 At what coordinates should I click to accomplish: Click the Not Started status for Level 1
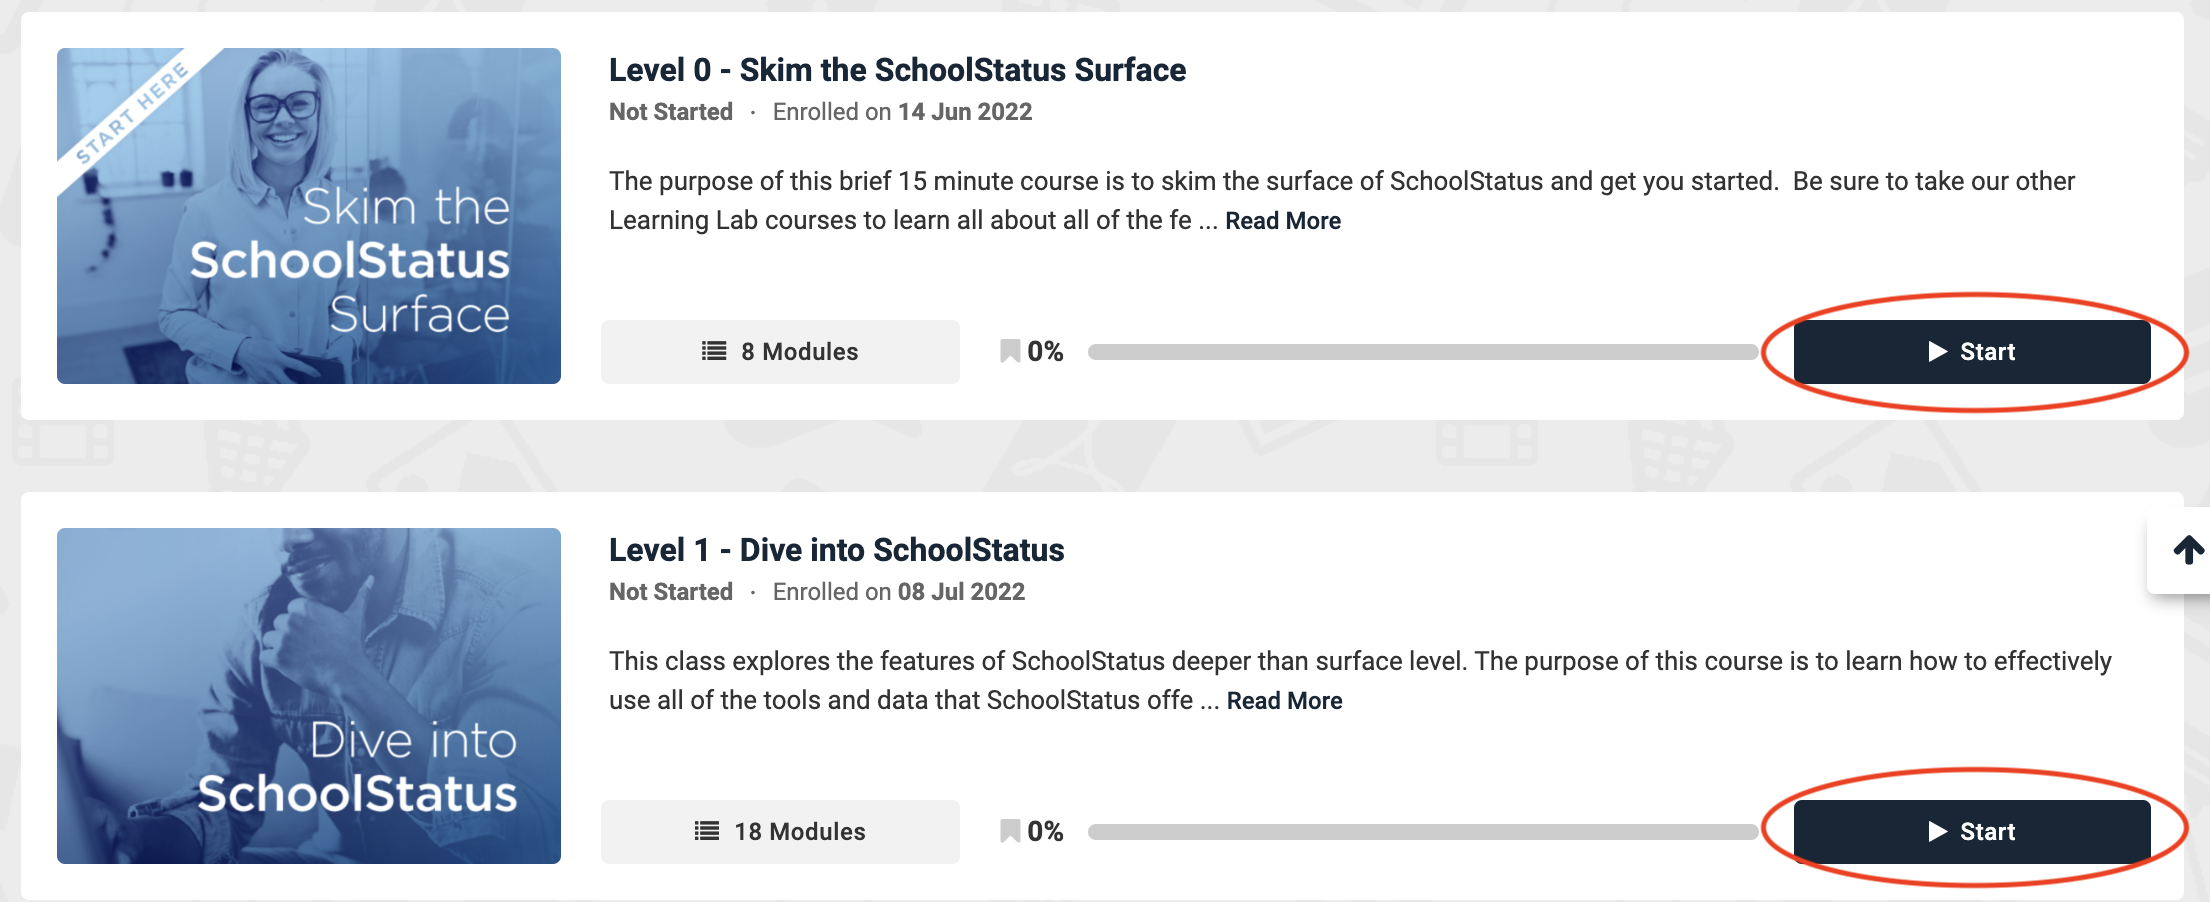click(670, 591)
